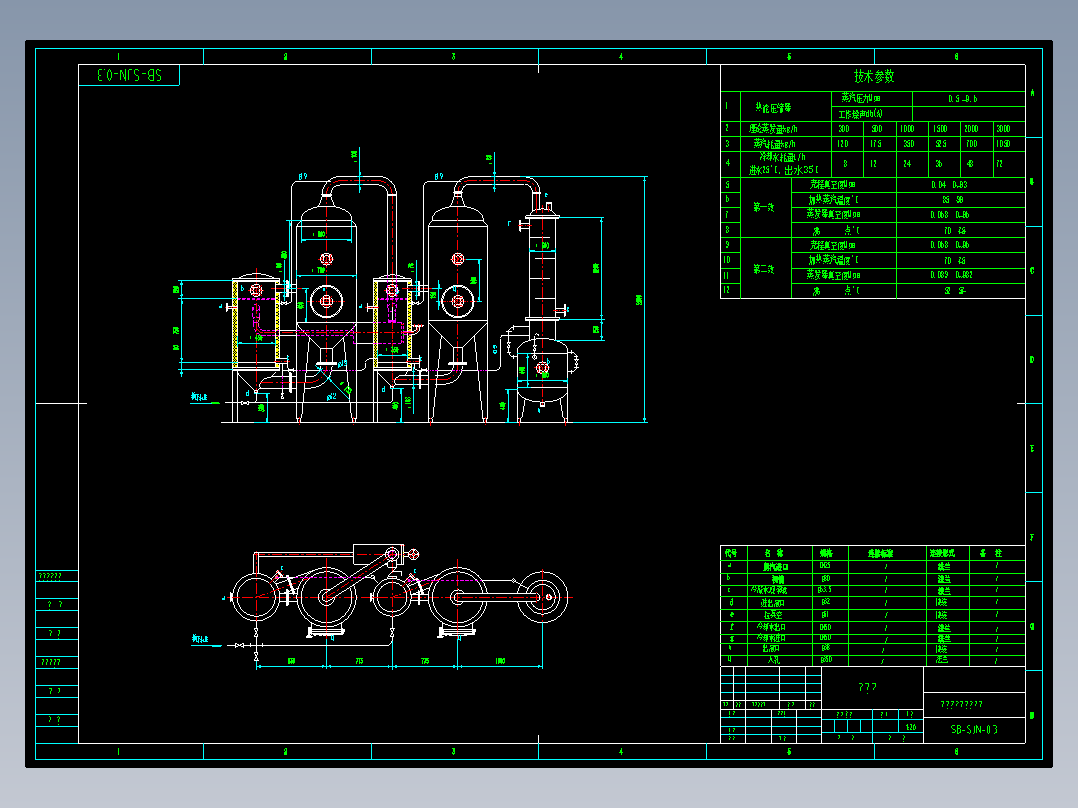The image size is (1078, 808).
Task: Click the 抽真空 row name in nozzle table
Action: [x=773, y=615]
